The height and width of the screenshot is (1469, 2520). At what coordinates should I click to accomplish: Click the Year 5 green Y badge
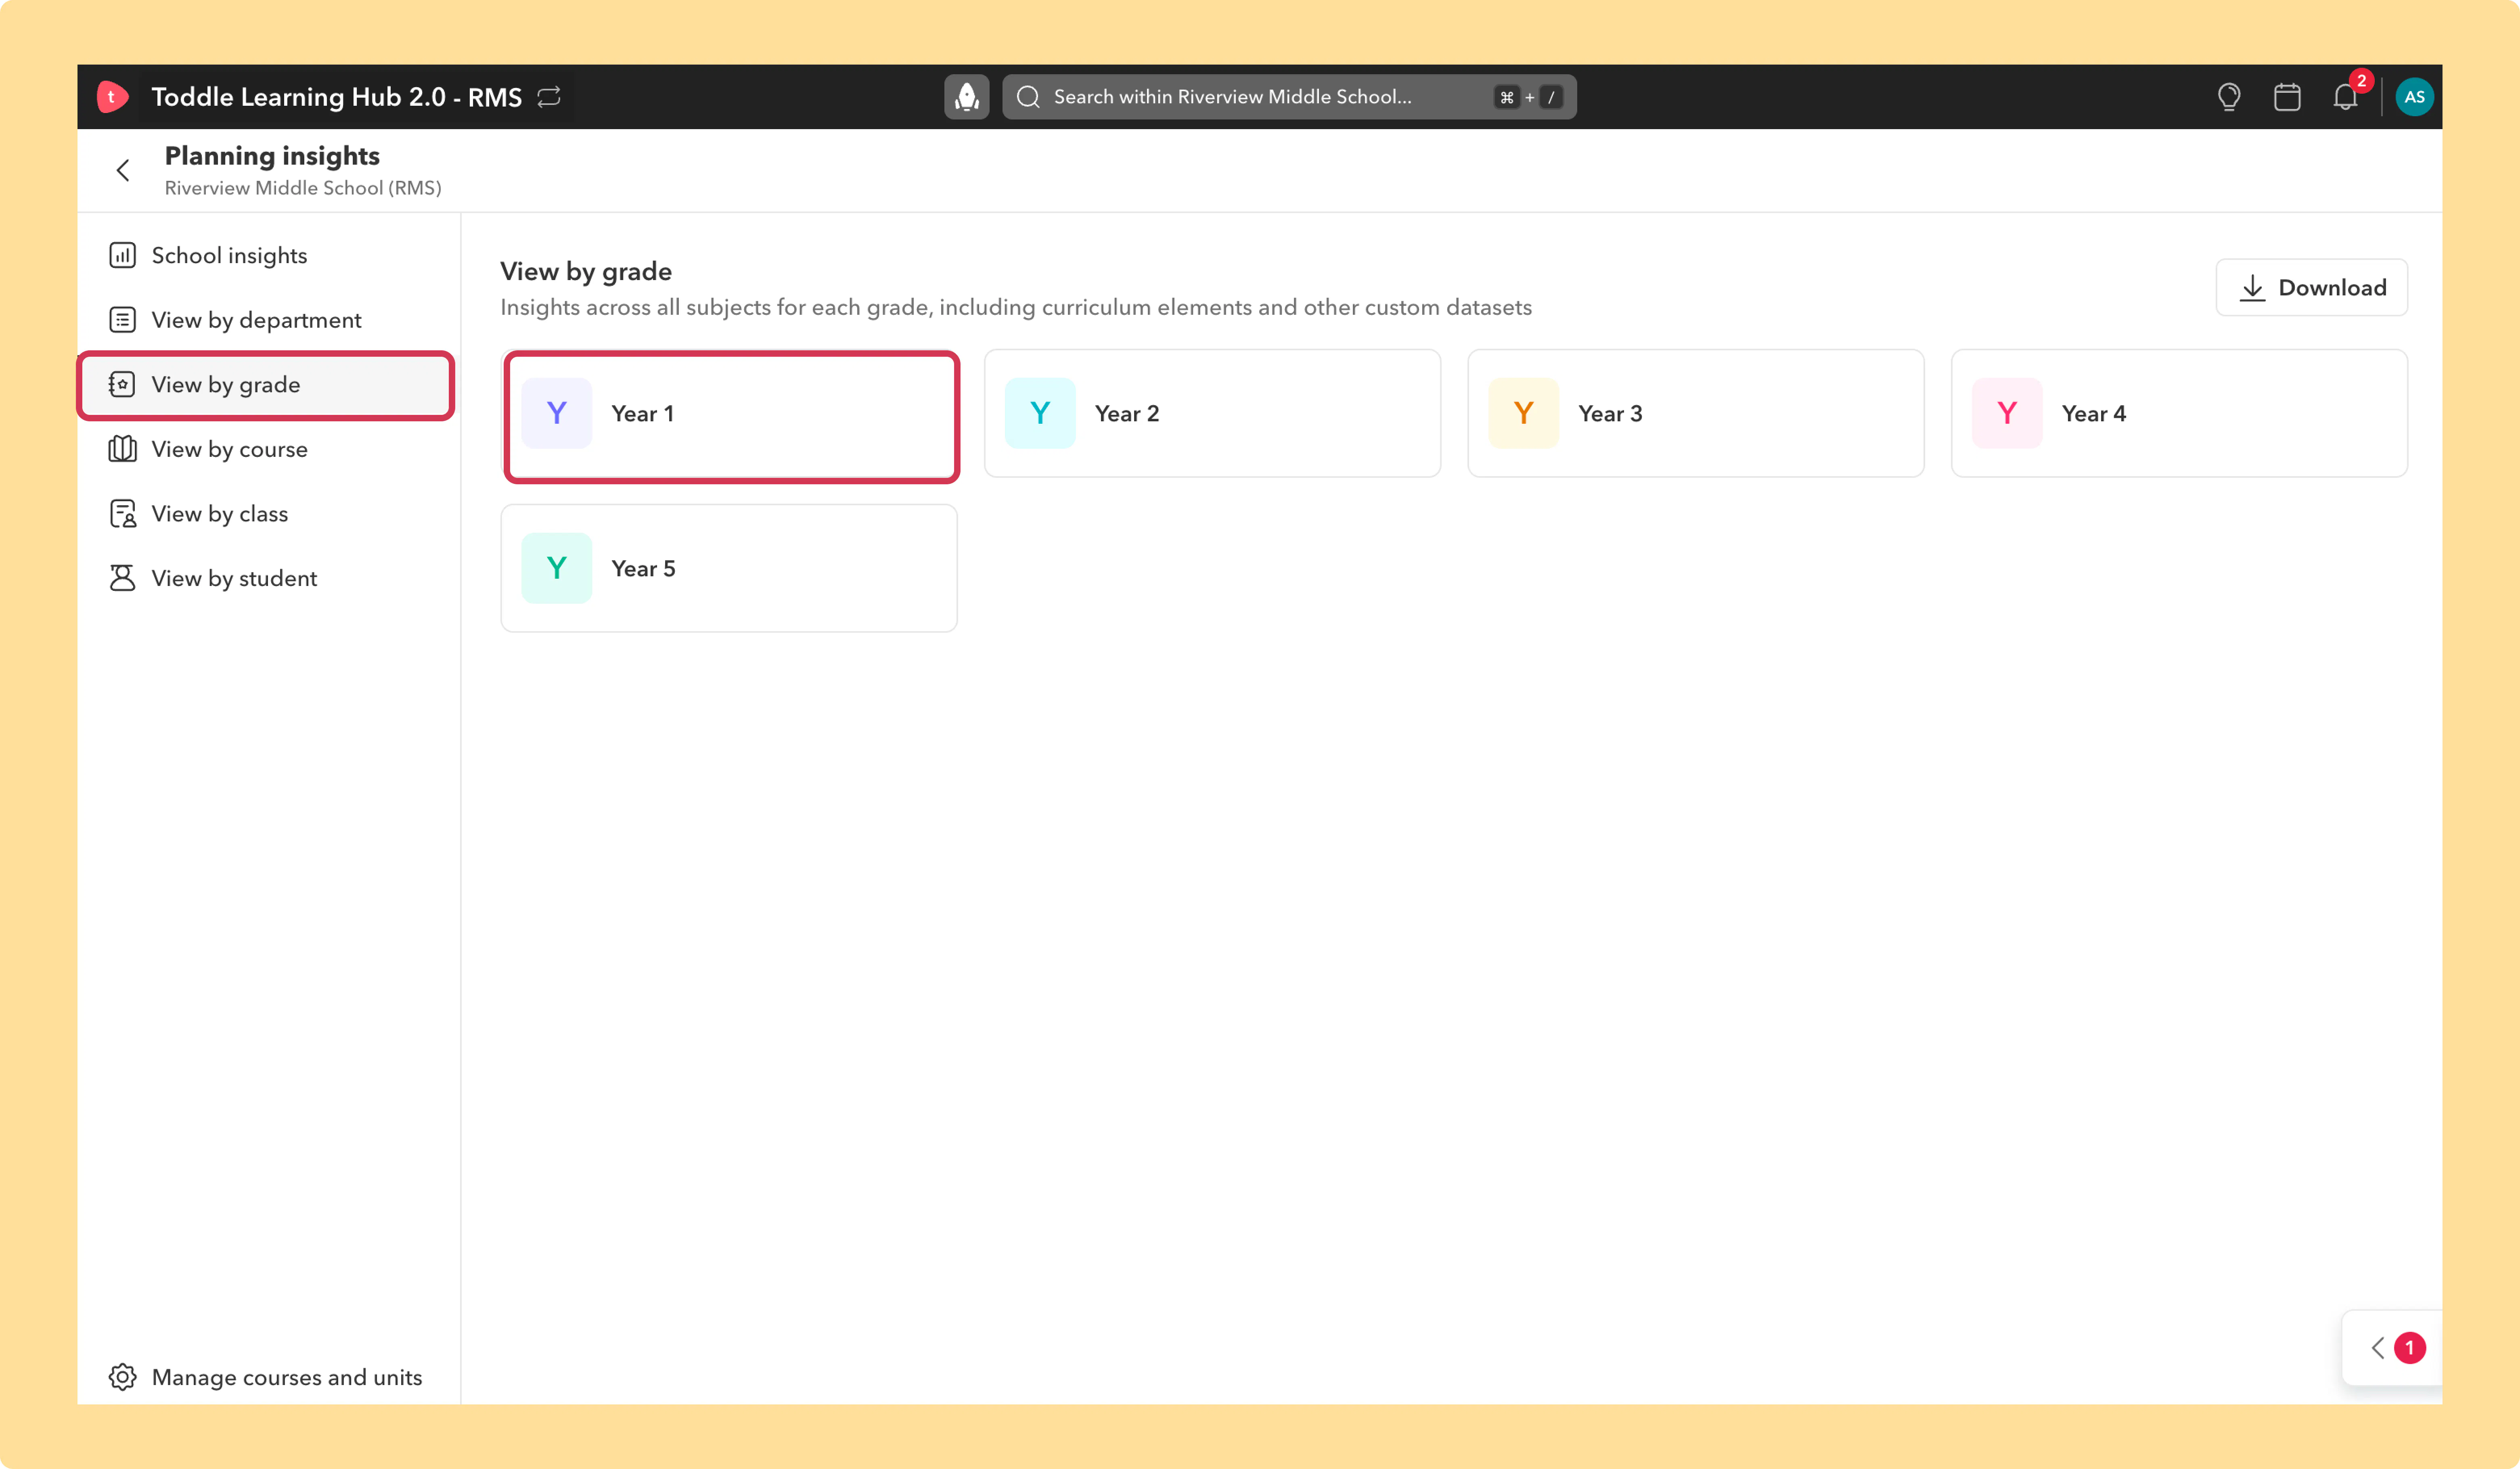tap(557, 568)
